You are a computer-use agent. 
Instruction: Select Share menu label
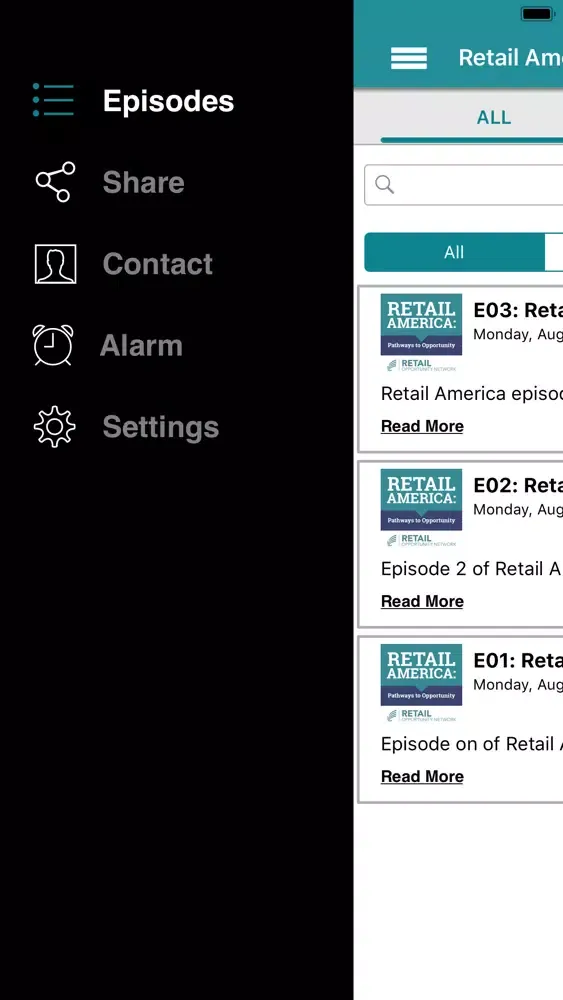coord(143,182)
